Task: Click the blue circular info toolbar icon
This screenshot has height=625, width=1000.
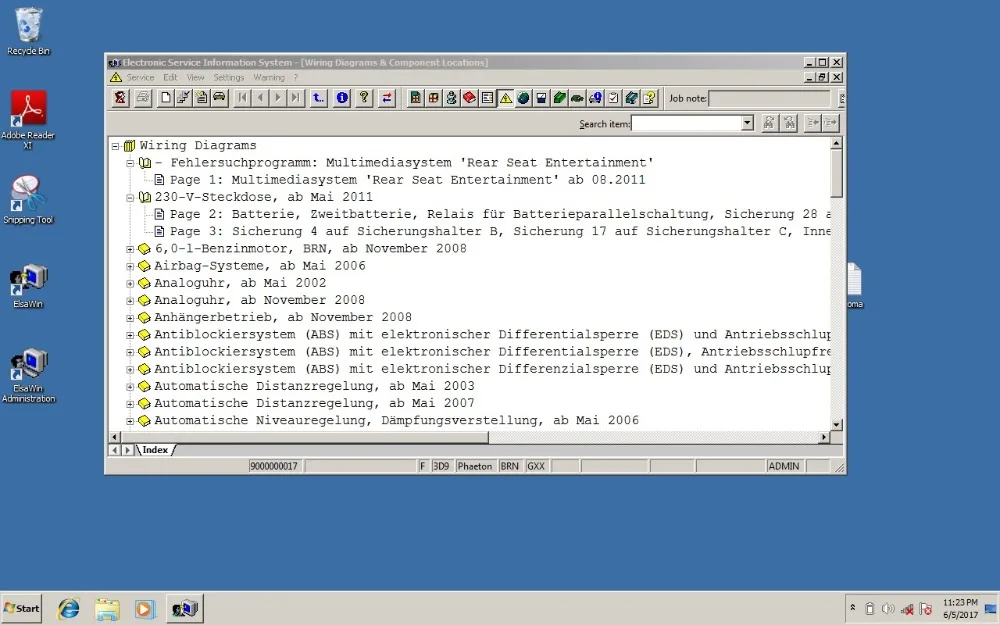Action: click(342, 98)
